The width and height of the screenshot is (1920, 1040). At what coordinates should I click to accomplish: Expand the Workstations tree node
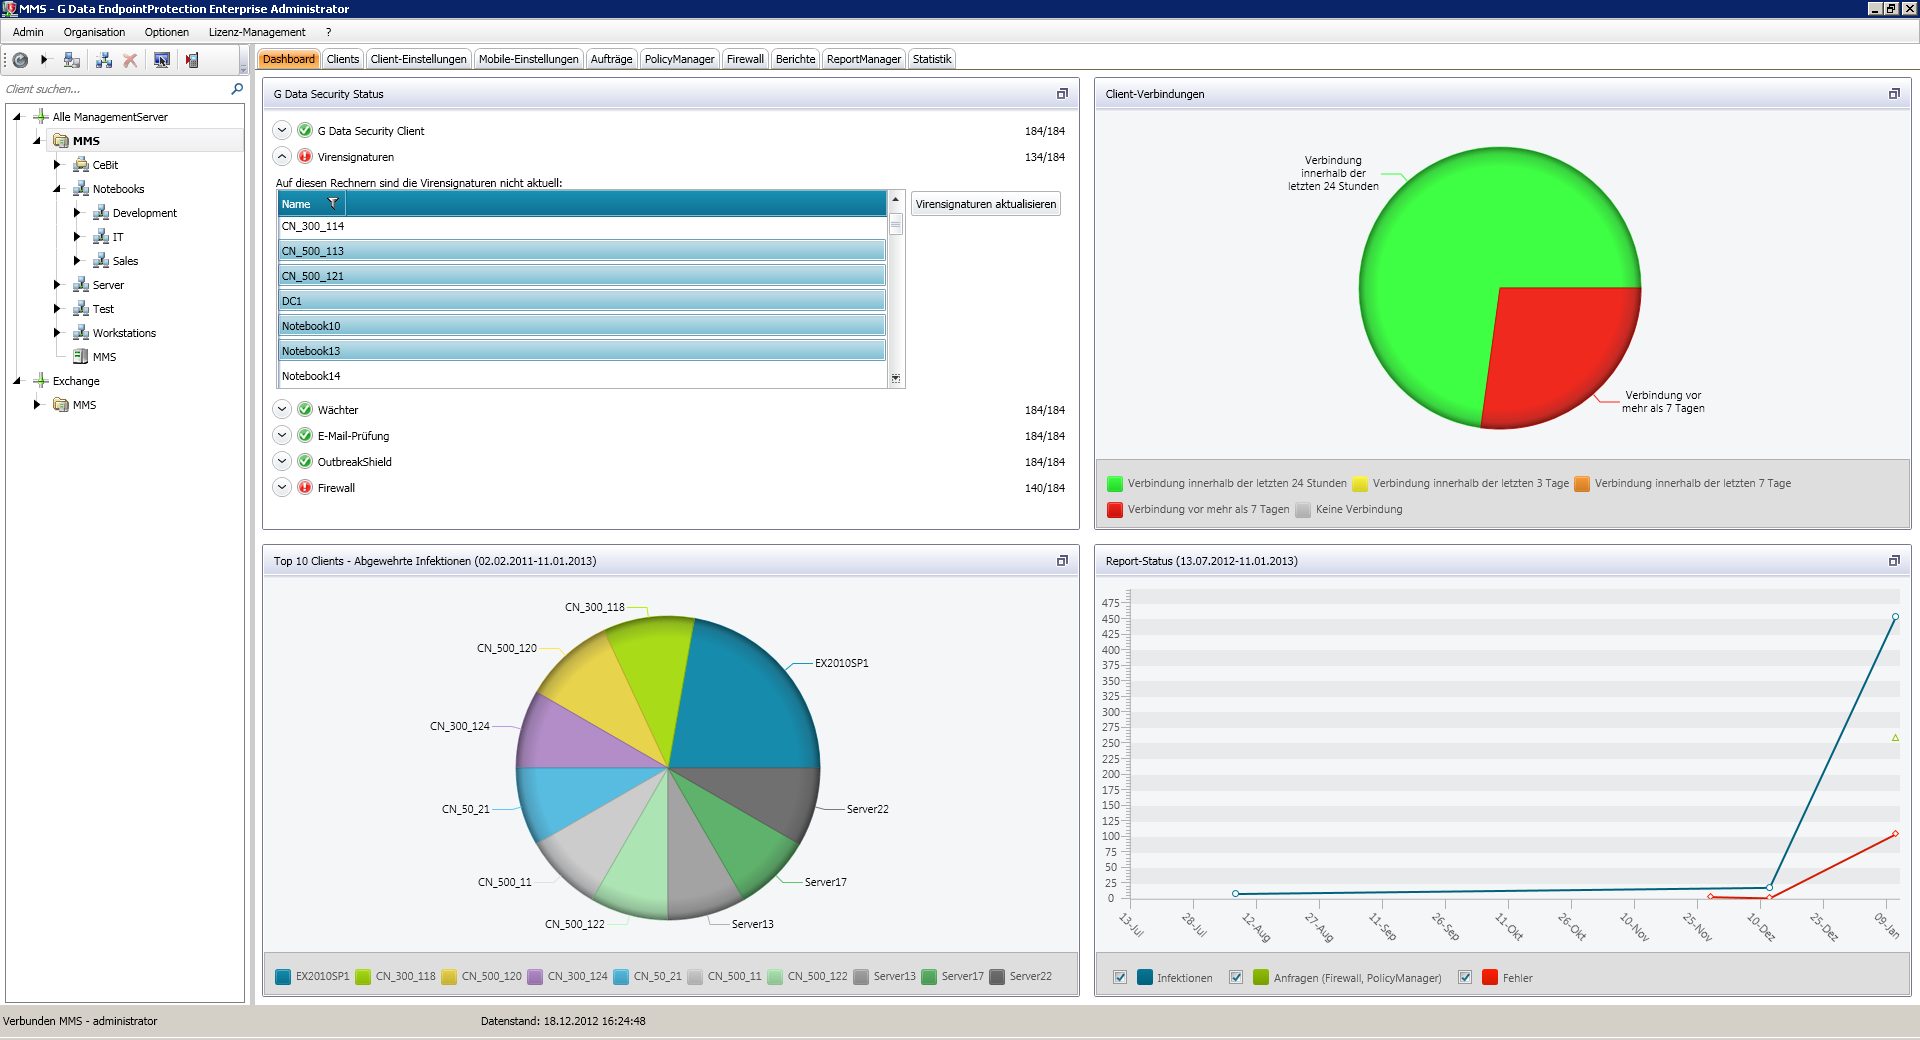tap(57, 333)
